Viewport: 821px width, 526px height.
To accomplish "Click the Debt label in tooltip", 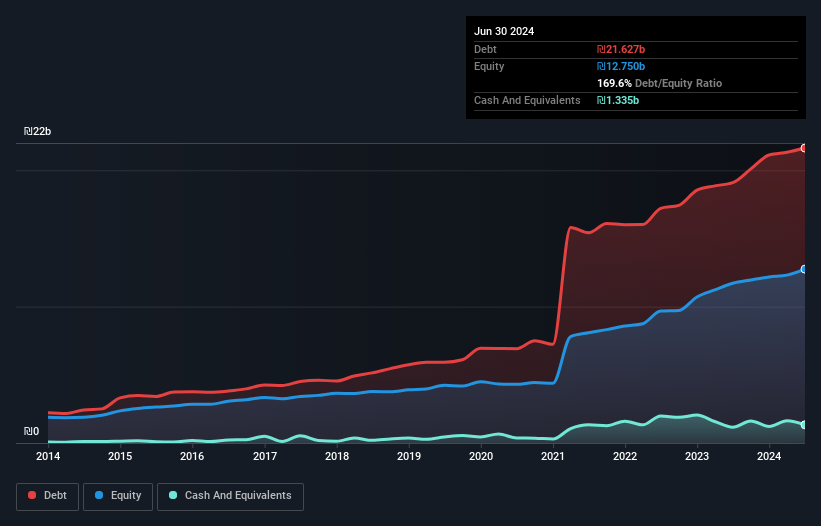I will (485, 49).
